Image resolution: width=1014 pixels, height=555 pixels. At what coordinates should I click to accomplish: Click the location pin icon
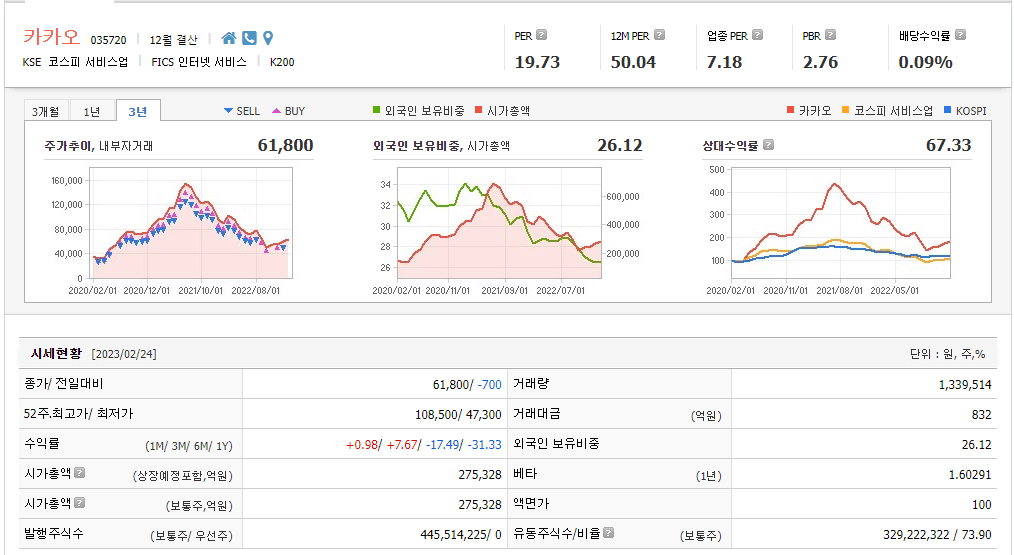(x=268, y=38)
